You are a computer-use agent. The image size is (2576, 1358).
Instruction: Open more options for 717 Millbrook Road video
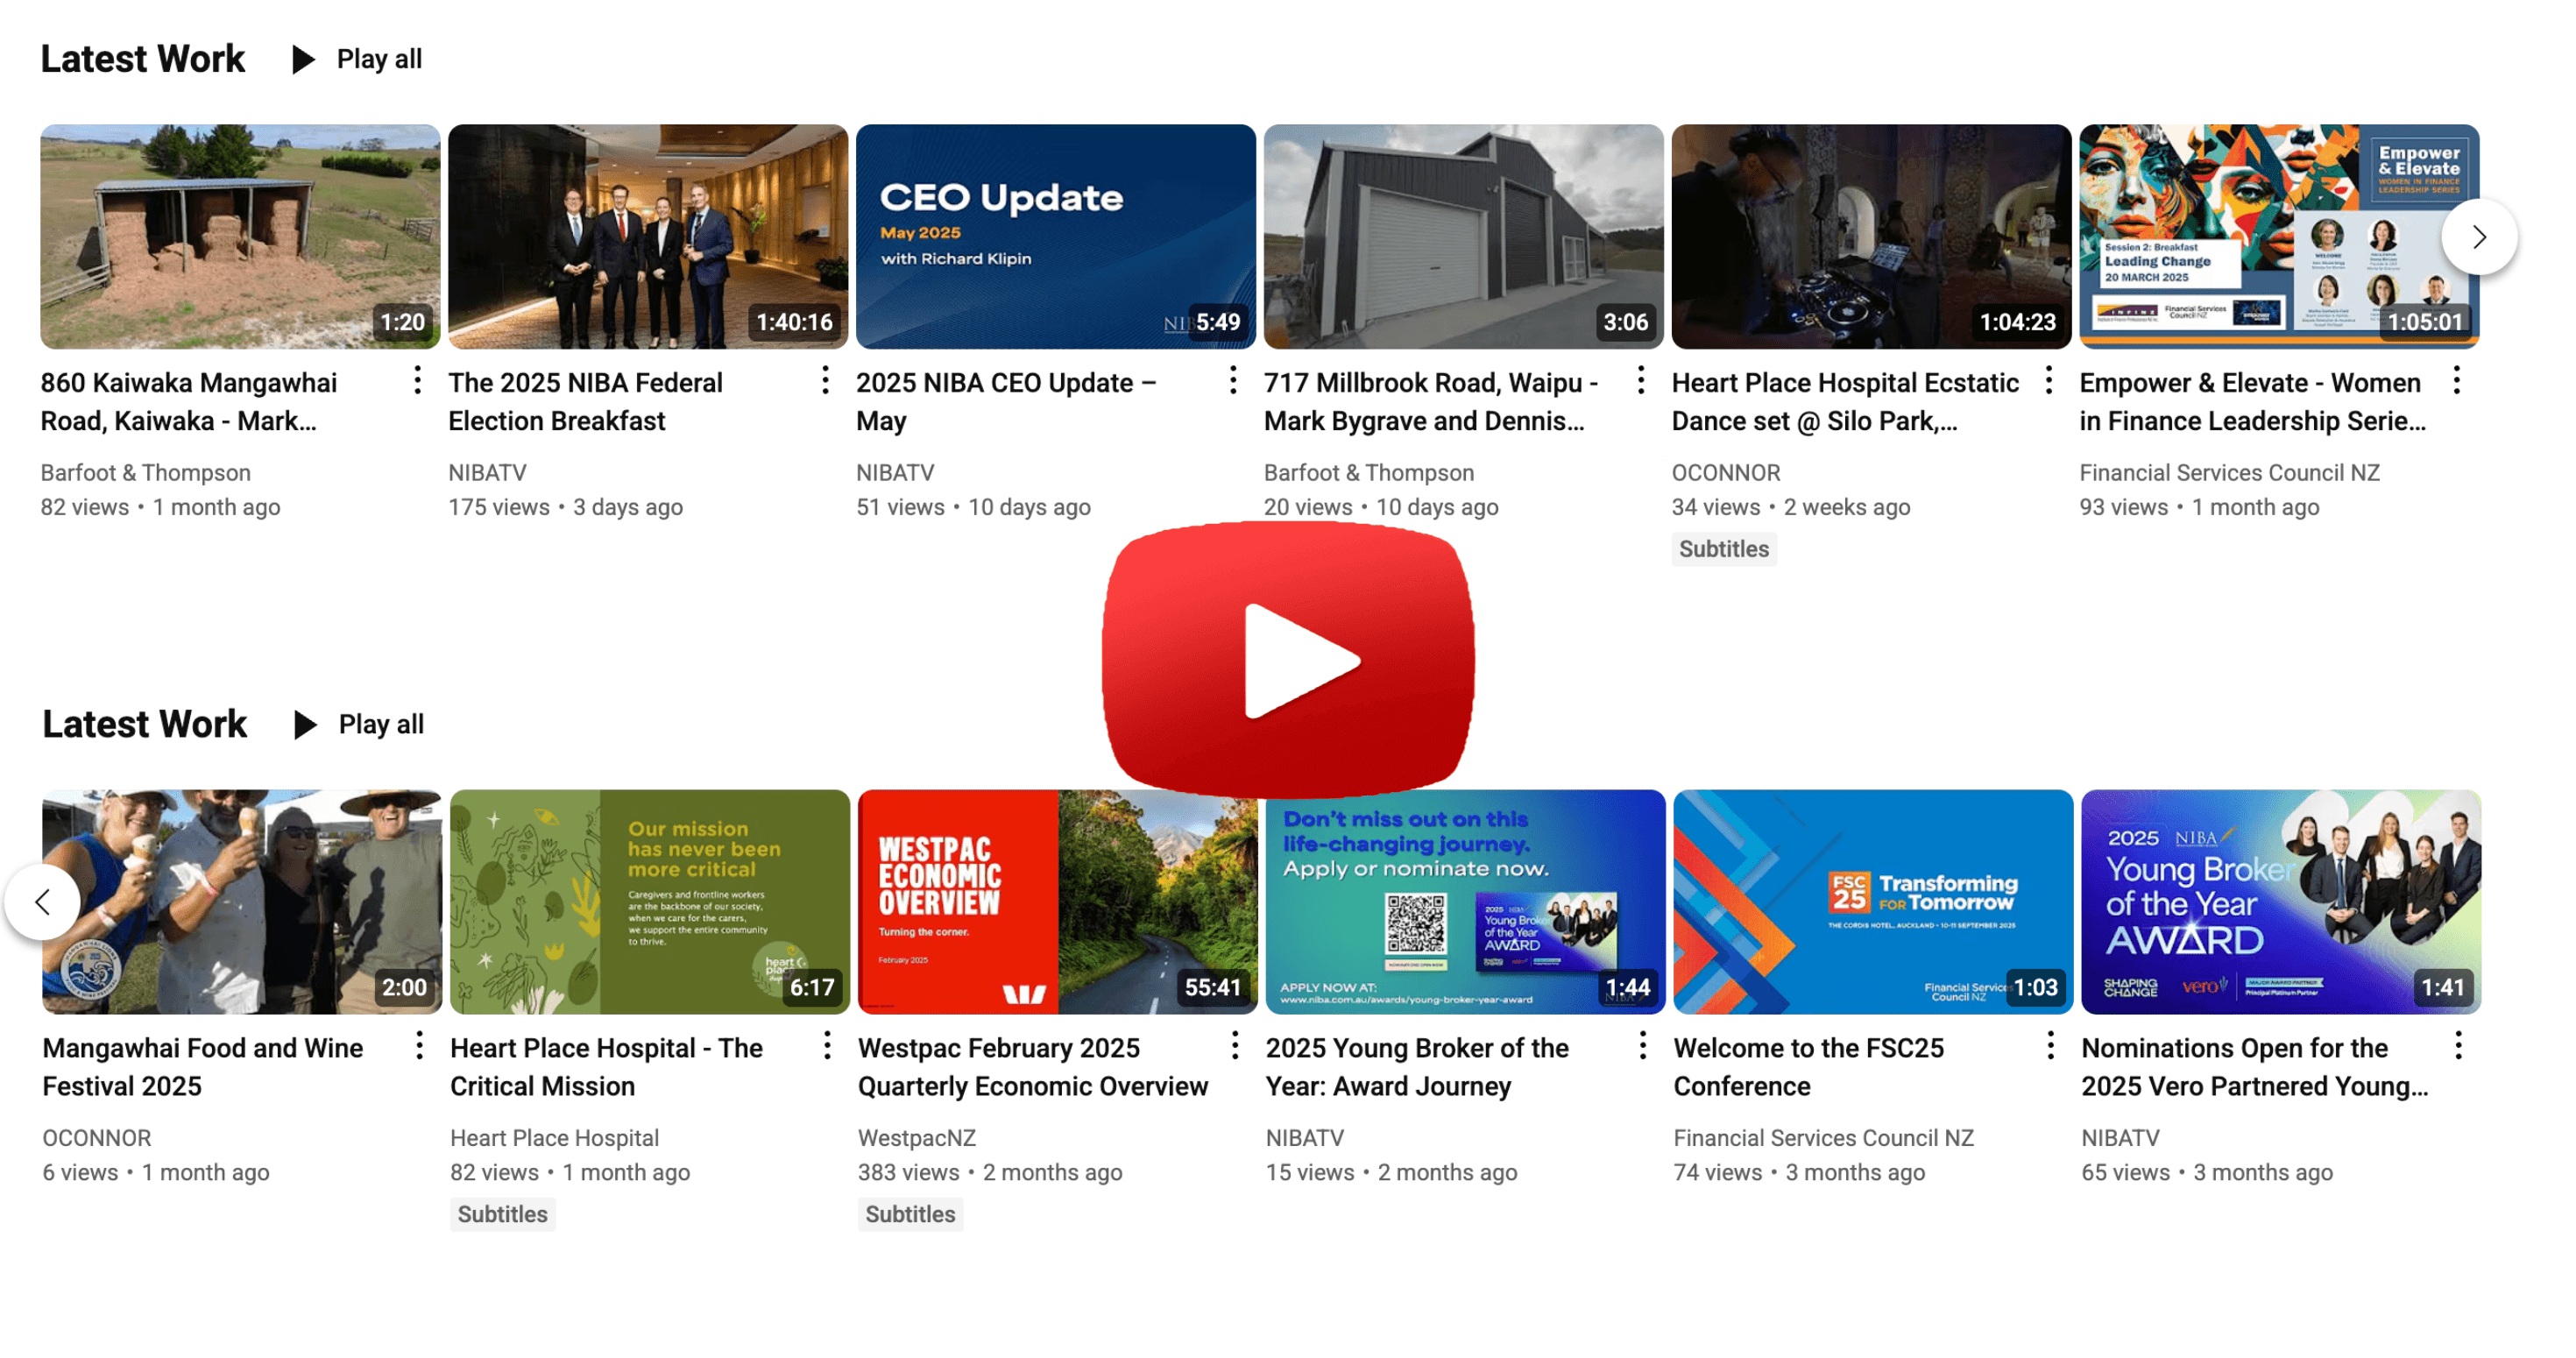[1641, 380]
